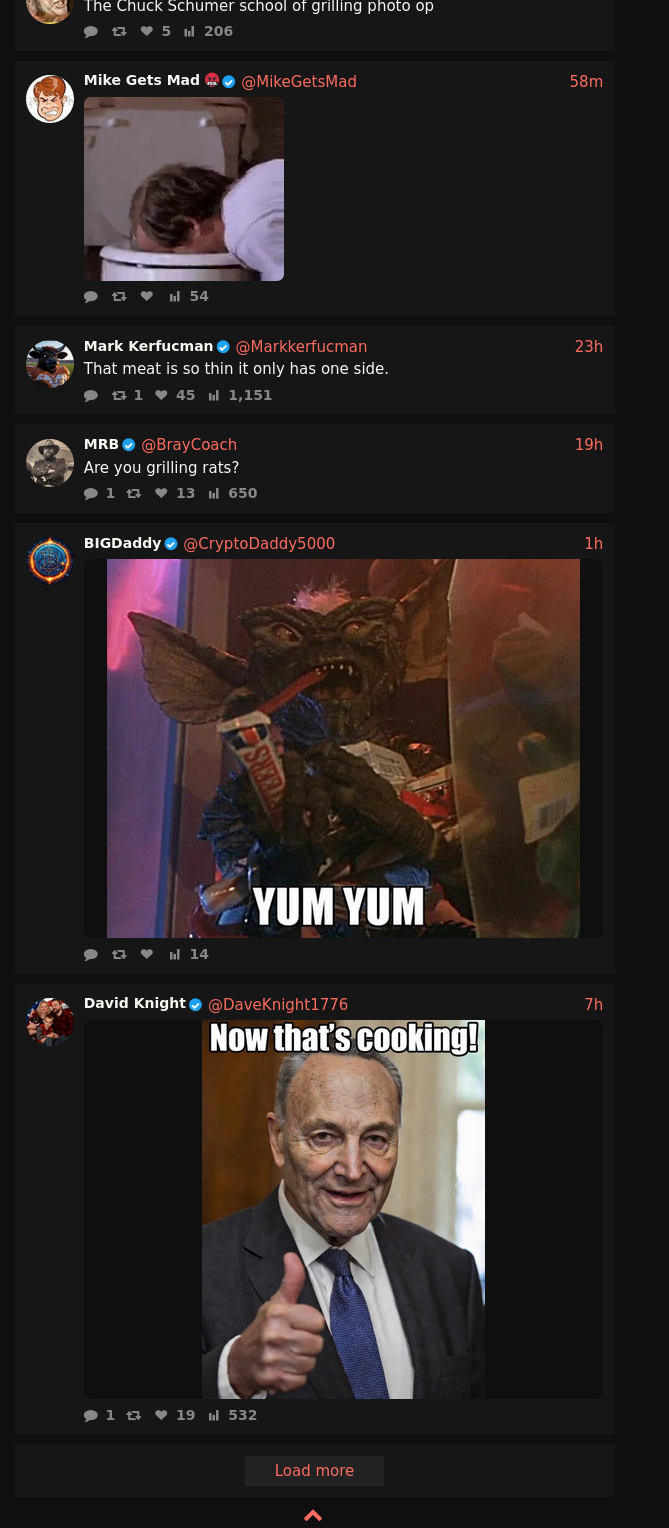This screenshot has width=669, height=1528.
Task: Retweet Mark Kerfucman's post
Action: click(119, 395)
